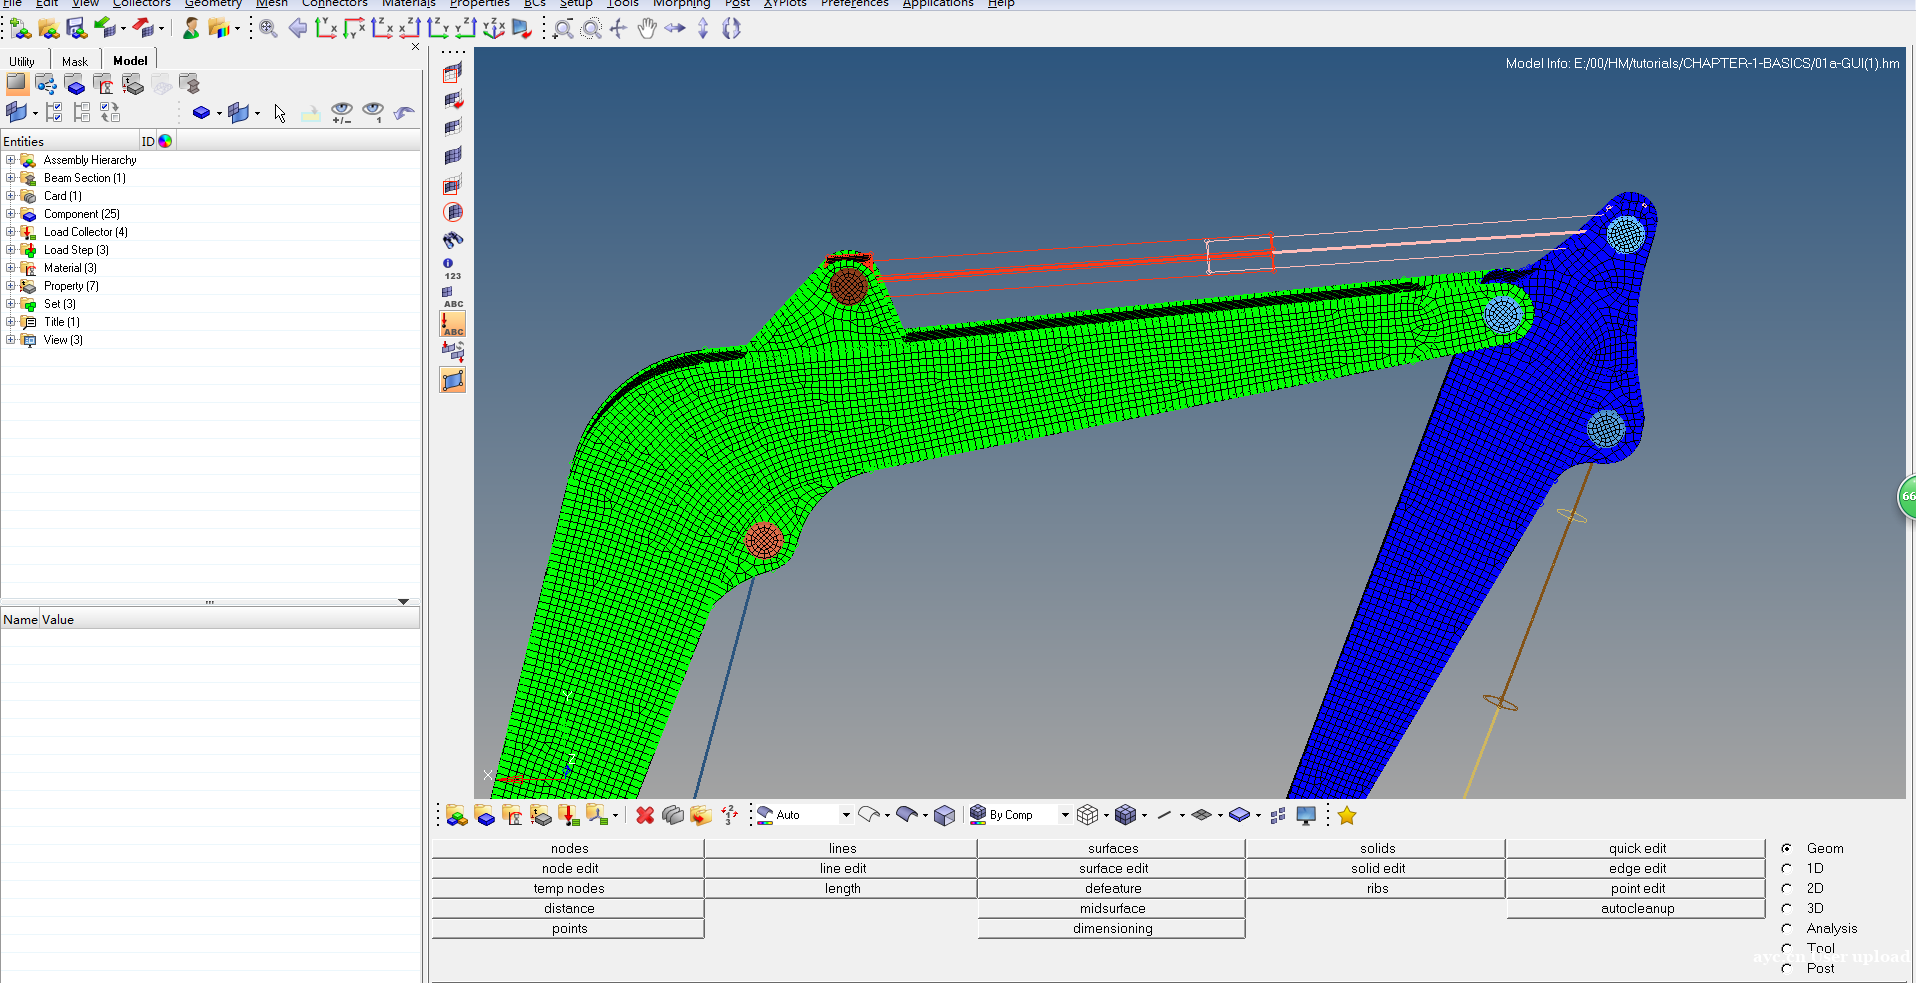Open the Mask tab
Image resolution: width=1916 pixels, height=983 pixels.
pos(75,61)
